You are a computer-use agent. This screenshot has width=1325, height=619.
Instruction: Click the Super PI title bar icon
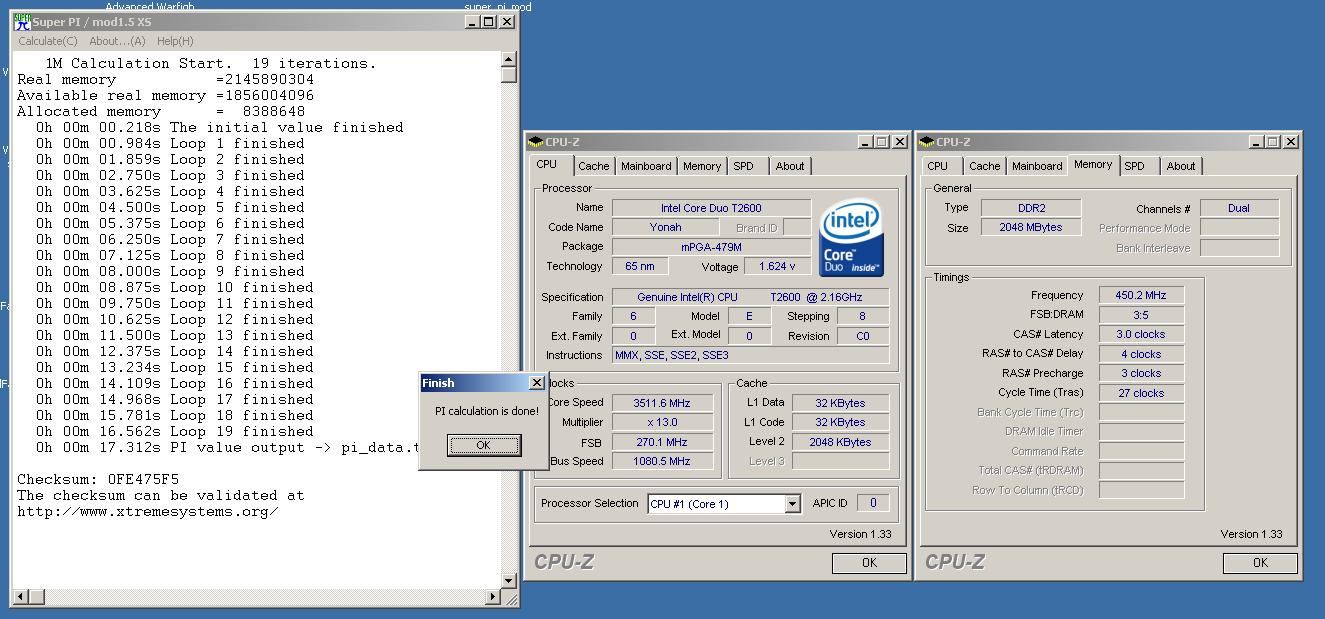click(22, 21)
